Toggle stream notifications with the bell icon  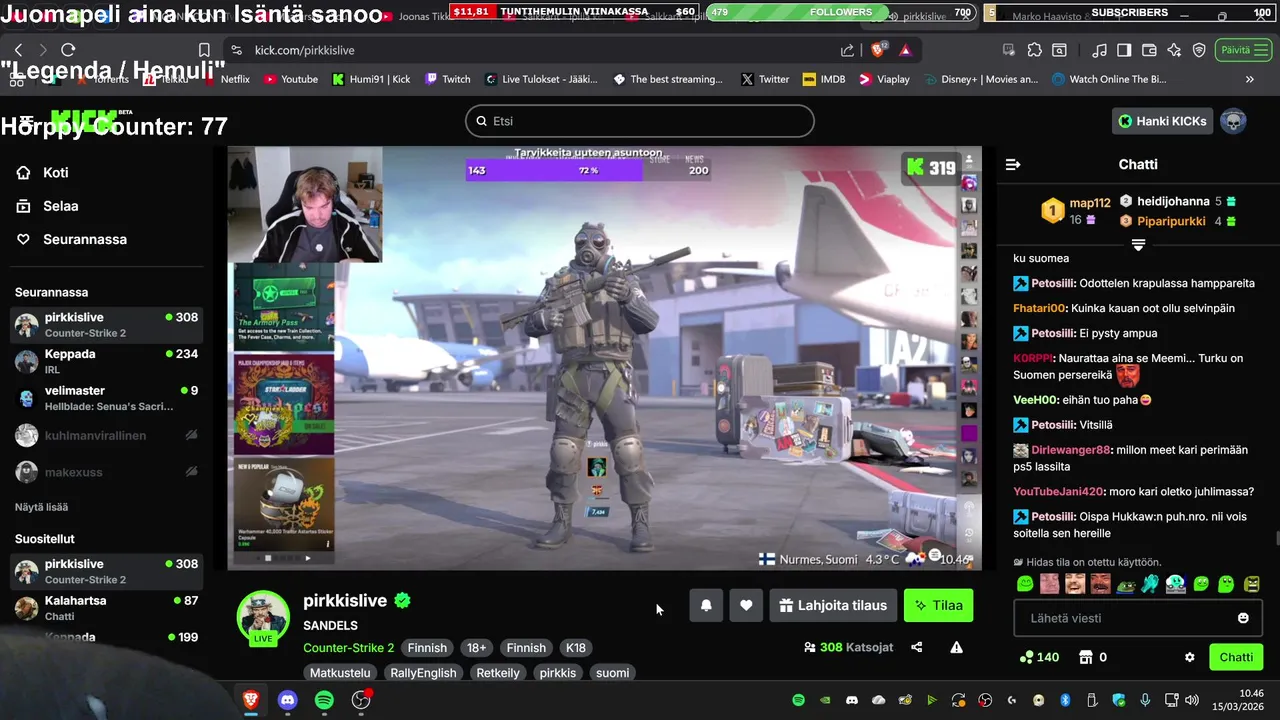[706, 605]
